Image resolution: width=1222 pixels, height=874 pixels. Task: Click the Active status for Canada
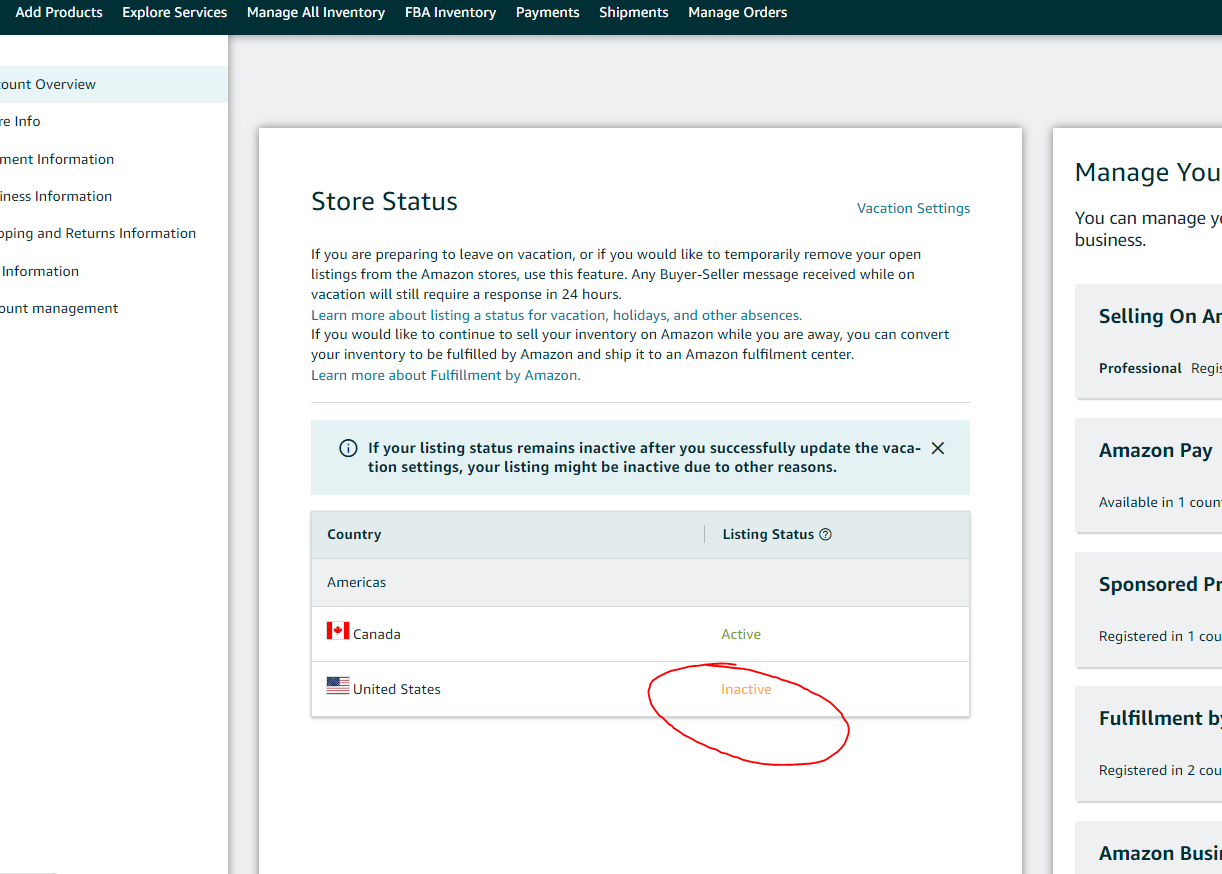[741, 634]
